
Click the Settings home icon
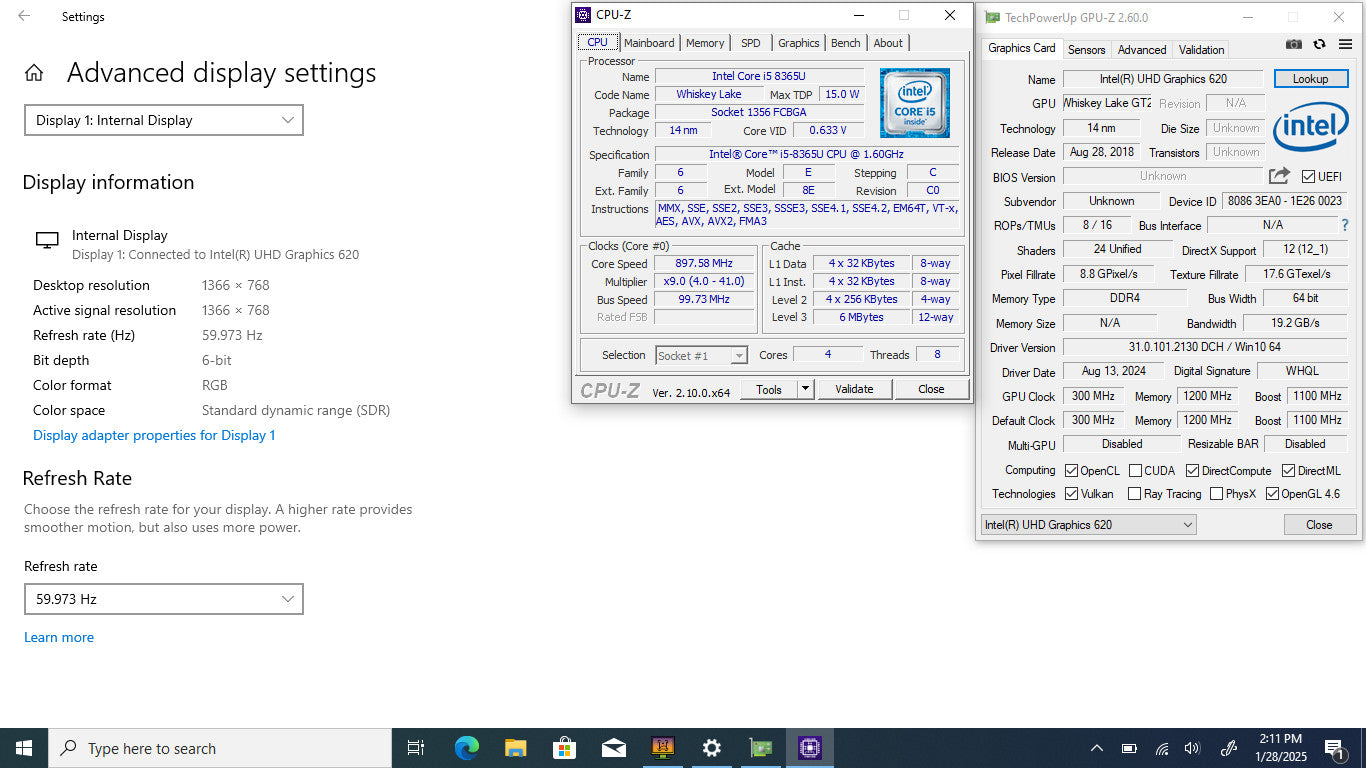tap(34, 73)
